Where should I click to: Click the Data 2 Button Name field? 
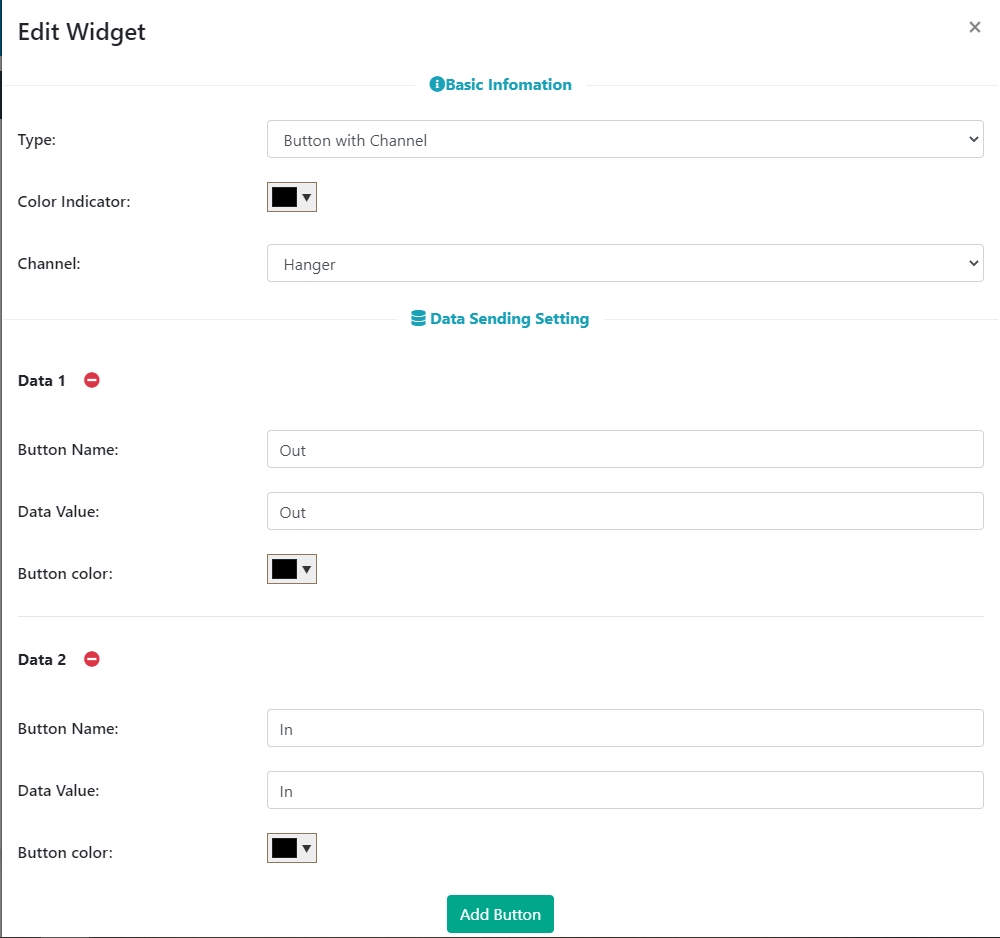coord(625,729)
